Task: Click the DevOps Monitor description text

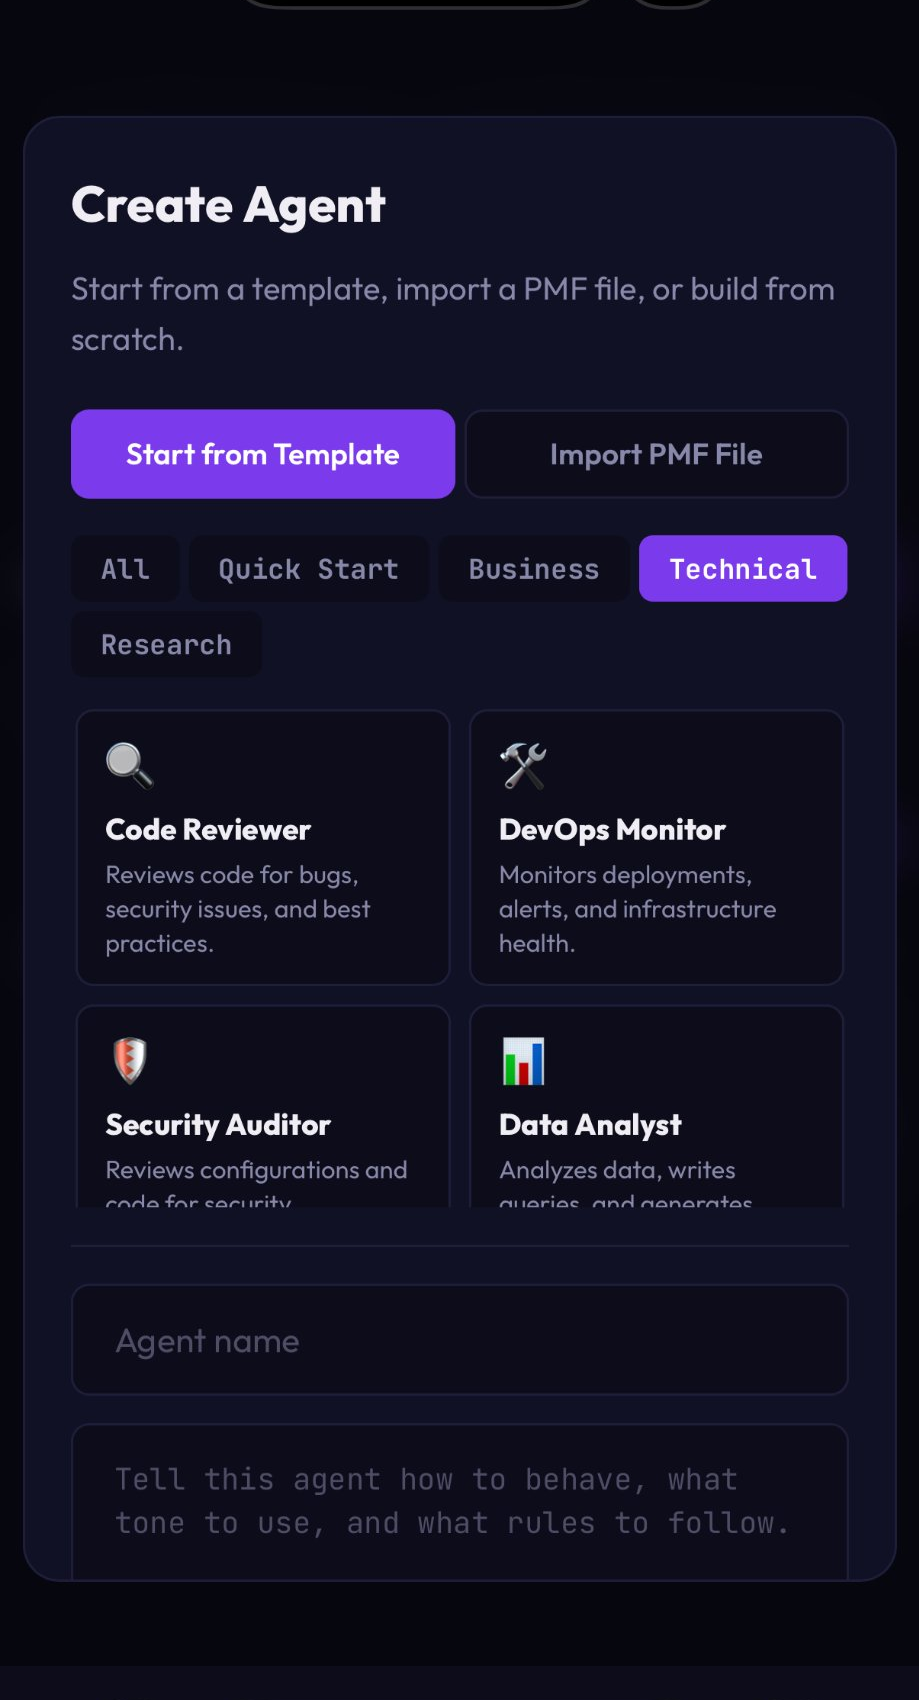Action: 637,909
